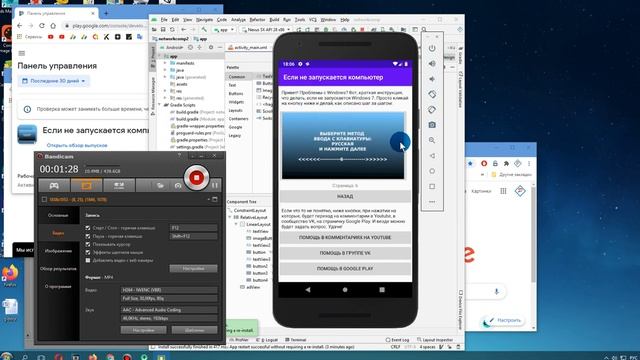Click the emulator volume up icon

(432, 64)
